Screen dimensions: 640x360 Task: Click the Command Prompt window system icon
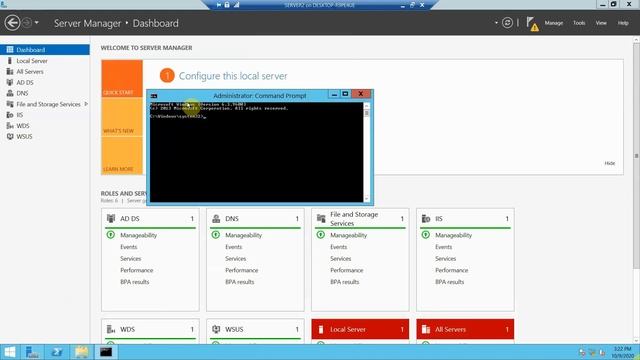(x=154, y=96)
